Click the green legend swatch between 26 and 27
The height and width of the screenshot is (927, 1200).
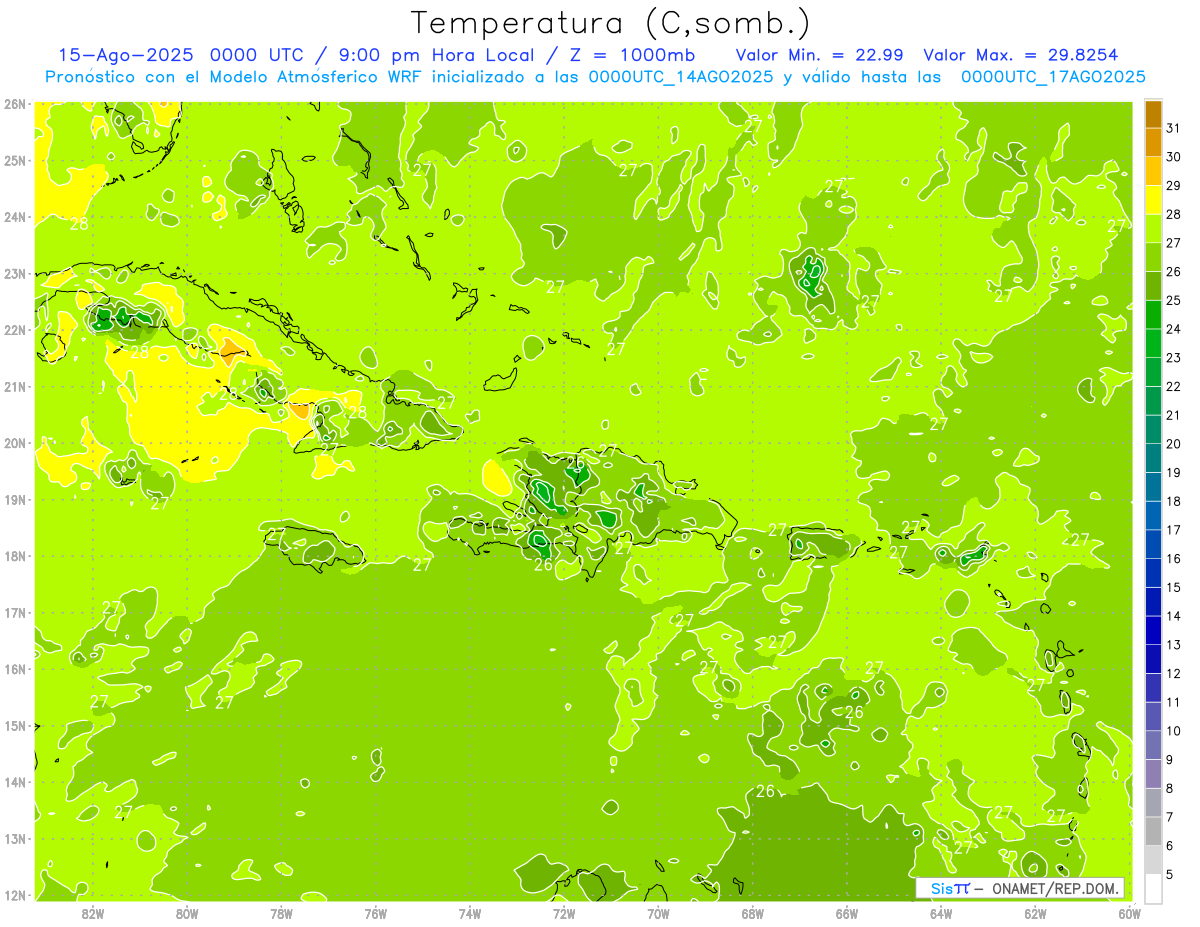(x=1153, y=257)
